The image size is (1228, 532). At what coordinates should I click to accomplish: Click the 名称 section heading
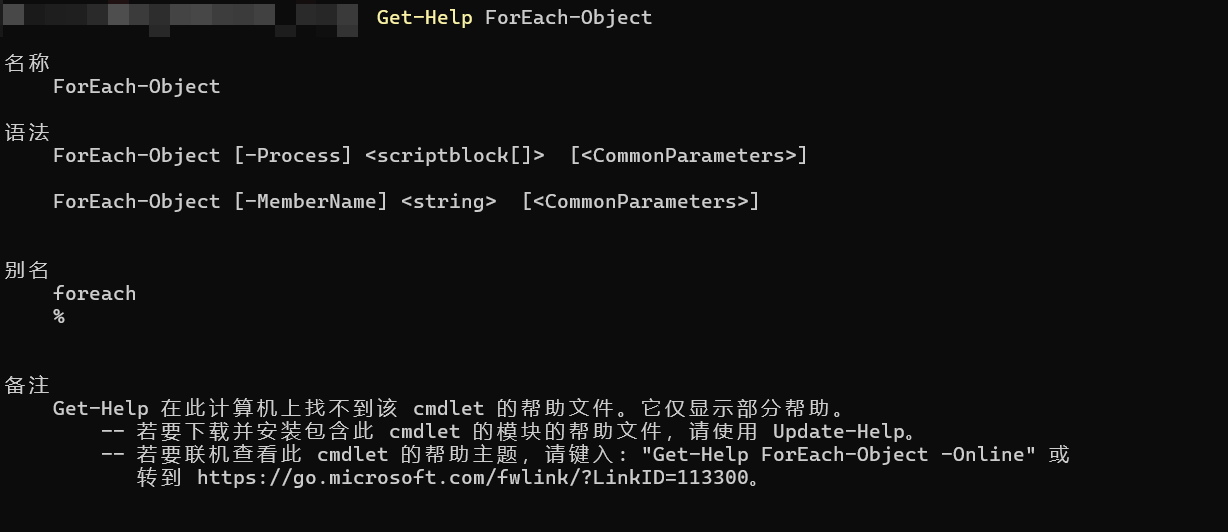coord(27,64)
